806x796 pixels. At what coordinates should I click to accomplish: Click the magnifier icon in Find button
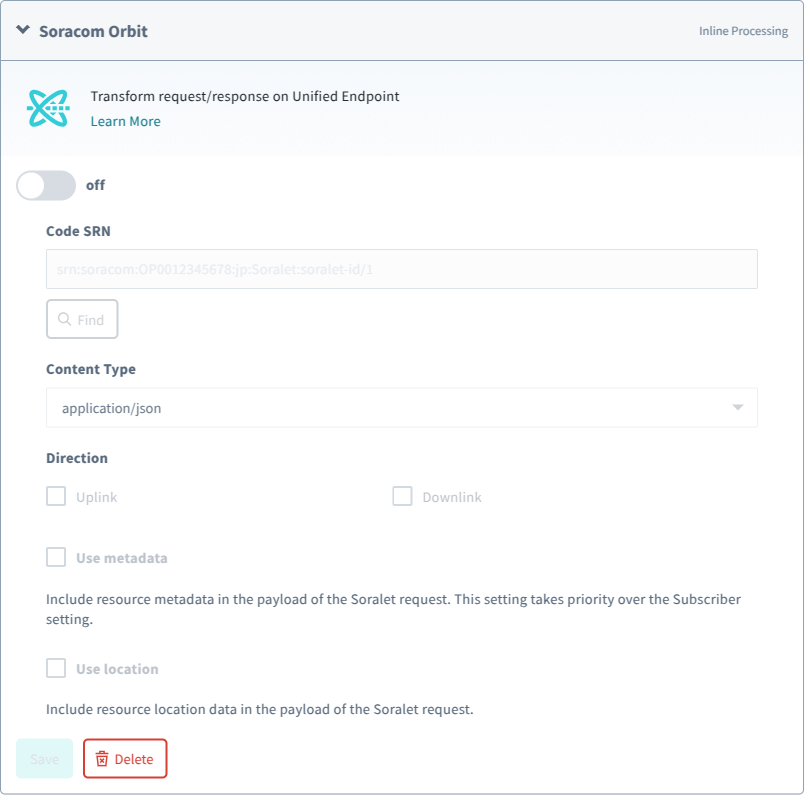(65, 320)
